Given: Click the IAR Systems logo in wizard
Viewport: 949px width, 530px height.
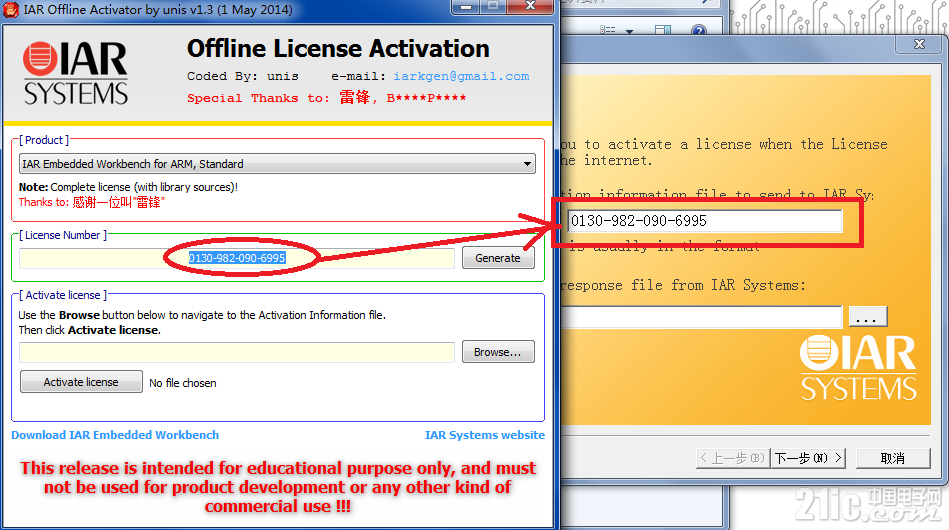Looking at the screenshot, I should pos(858,368).
